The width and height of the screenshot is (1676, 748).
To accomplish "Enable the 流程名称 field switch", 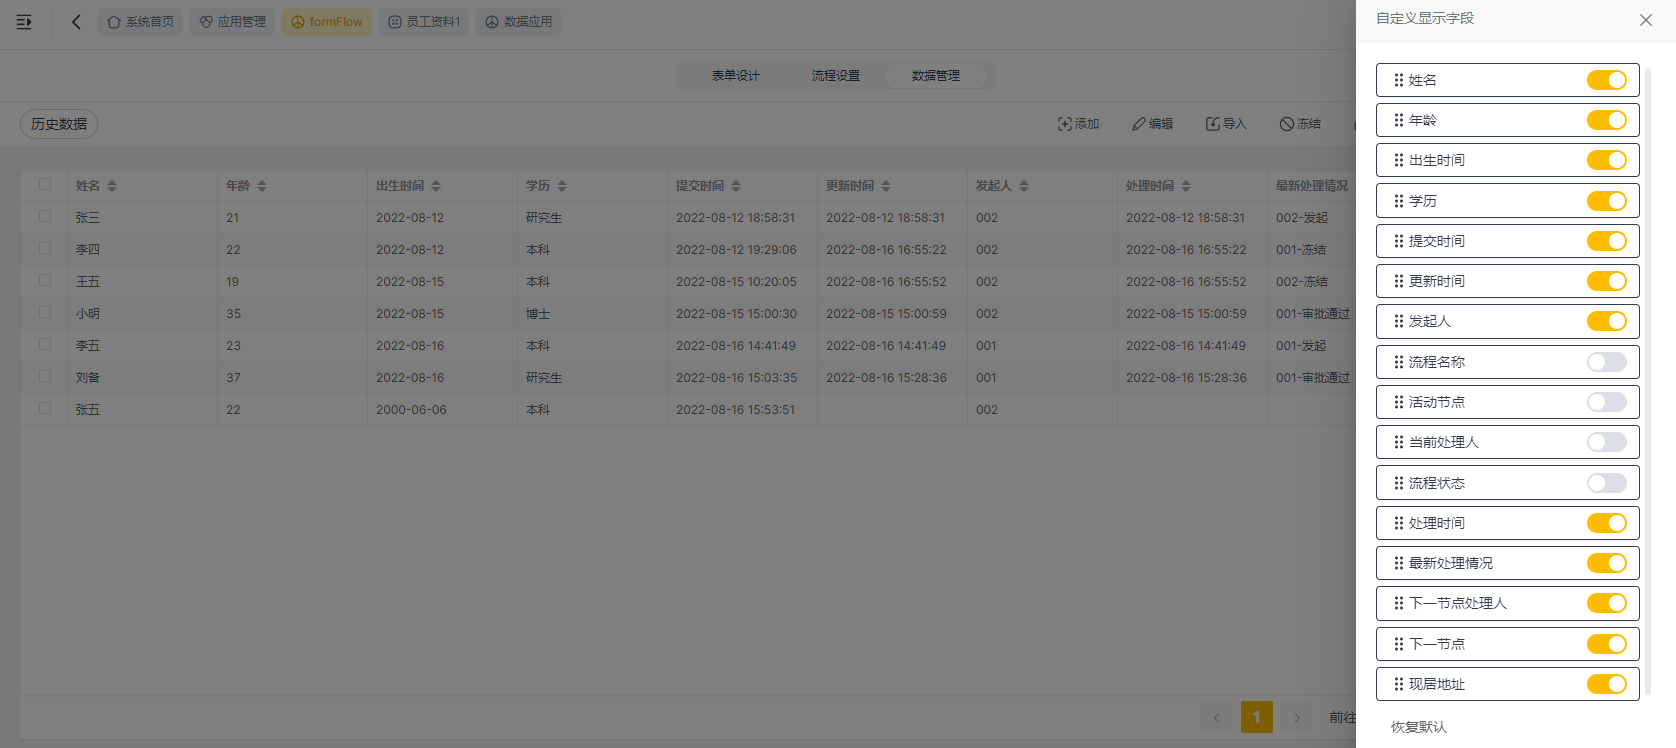I will pyautogui.click(x=1607, y=362).
